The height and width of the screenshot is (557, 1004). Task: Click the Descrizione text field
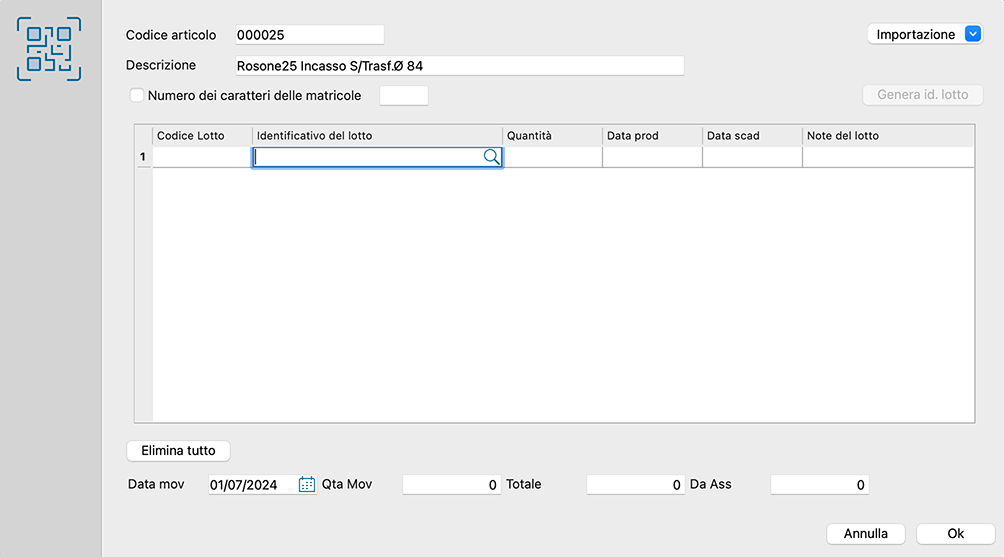[x=459, y=66]
